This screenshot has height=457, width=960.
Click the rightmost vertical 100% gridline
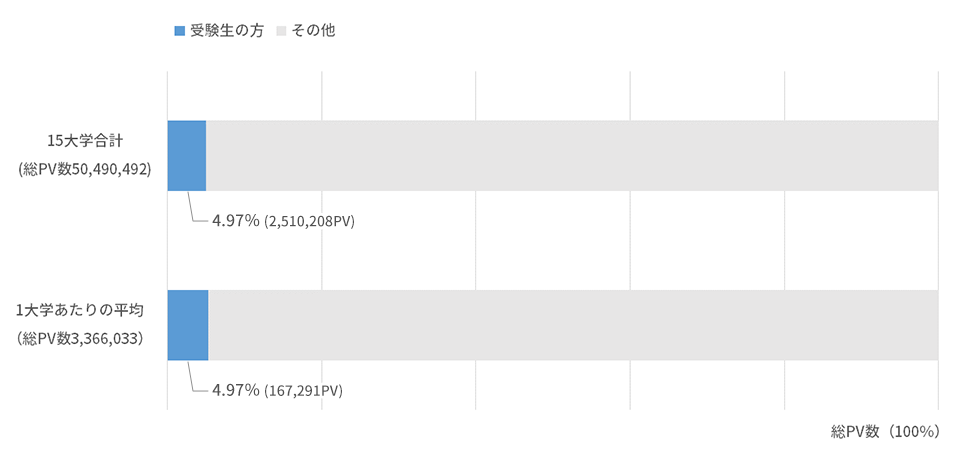(939, 241)
